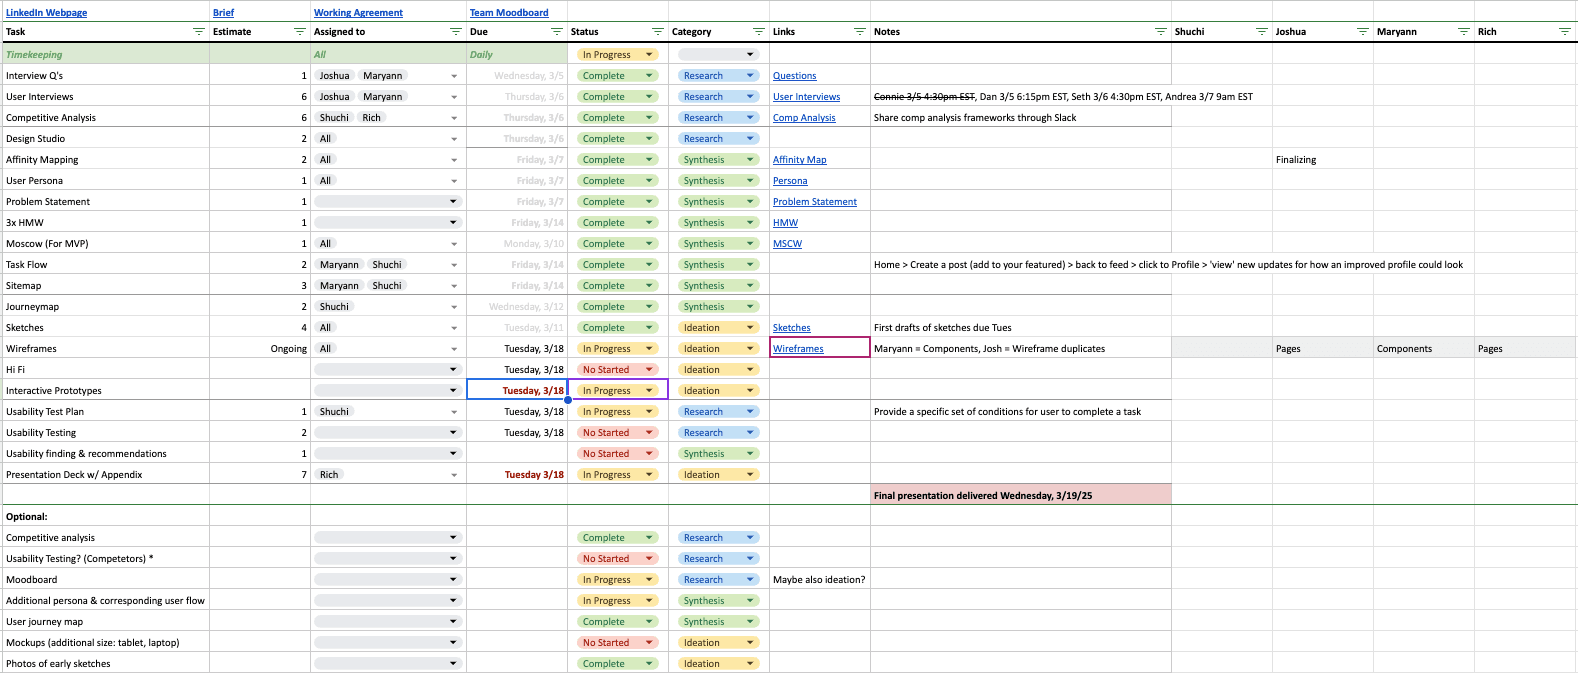
Task: Select the Ongoing estimate cell for Wireframes
Action: coord(260,349)
